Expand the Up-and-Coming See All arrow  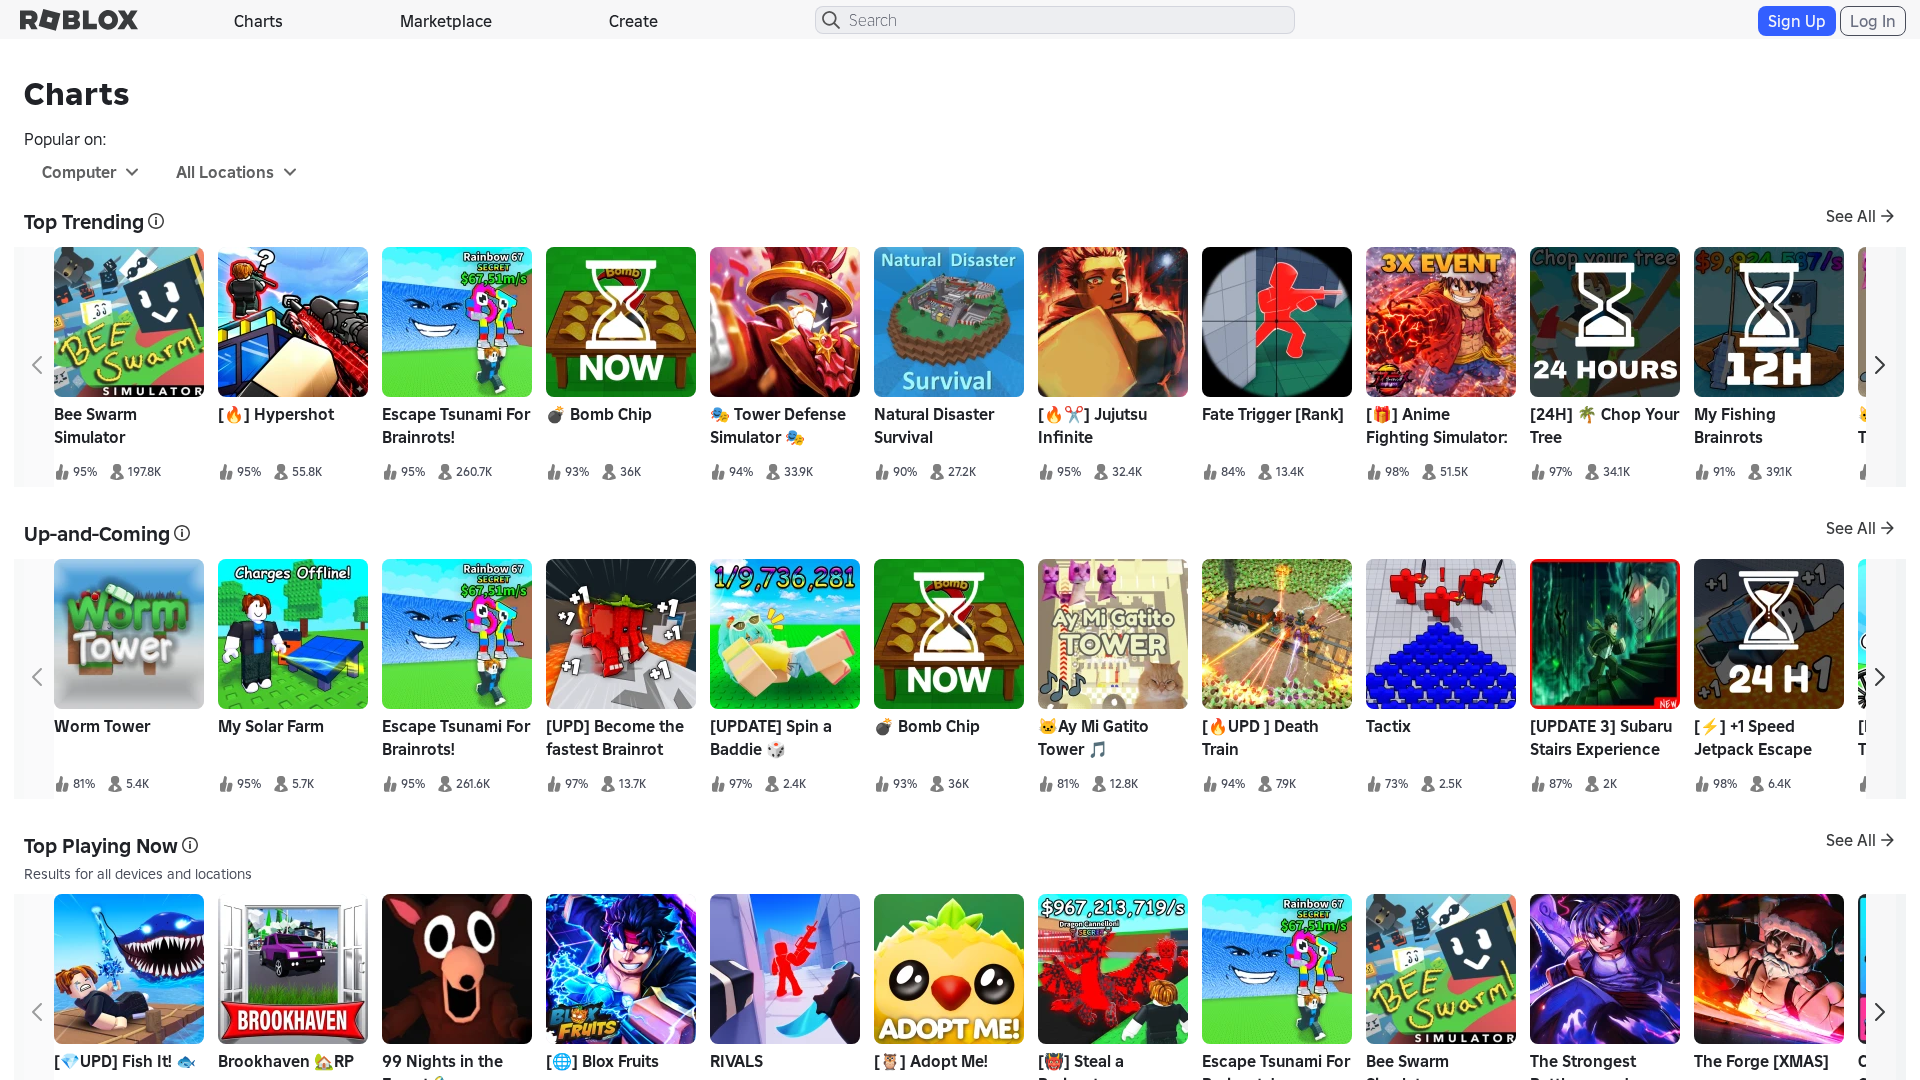pos(1886,528)
